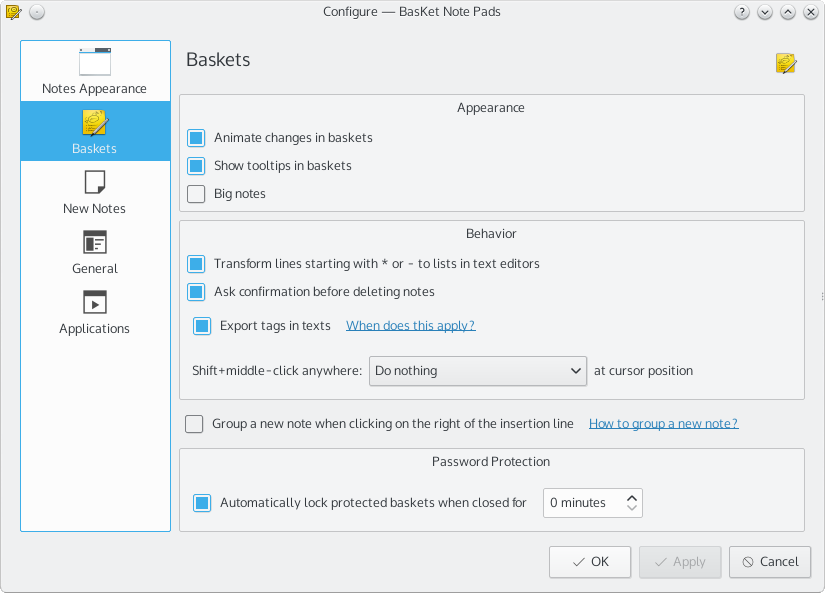Maximize the Configure window

pyautogui.click(x=788, y=12)
